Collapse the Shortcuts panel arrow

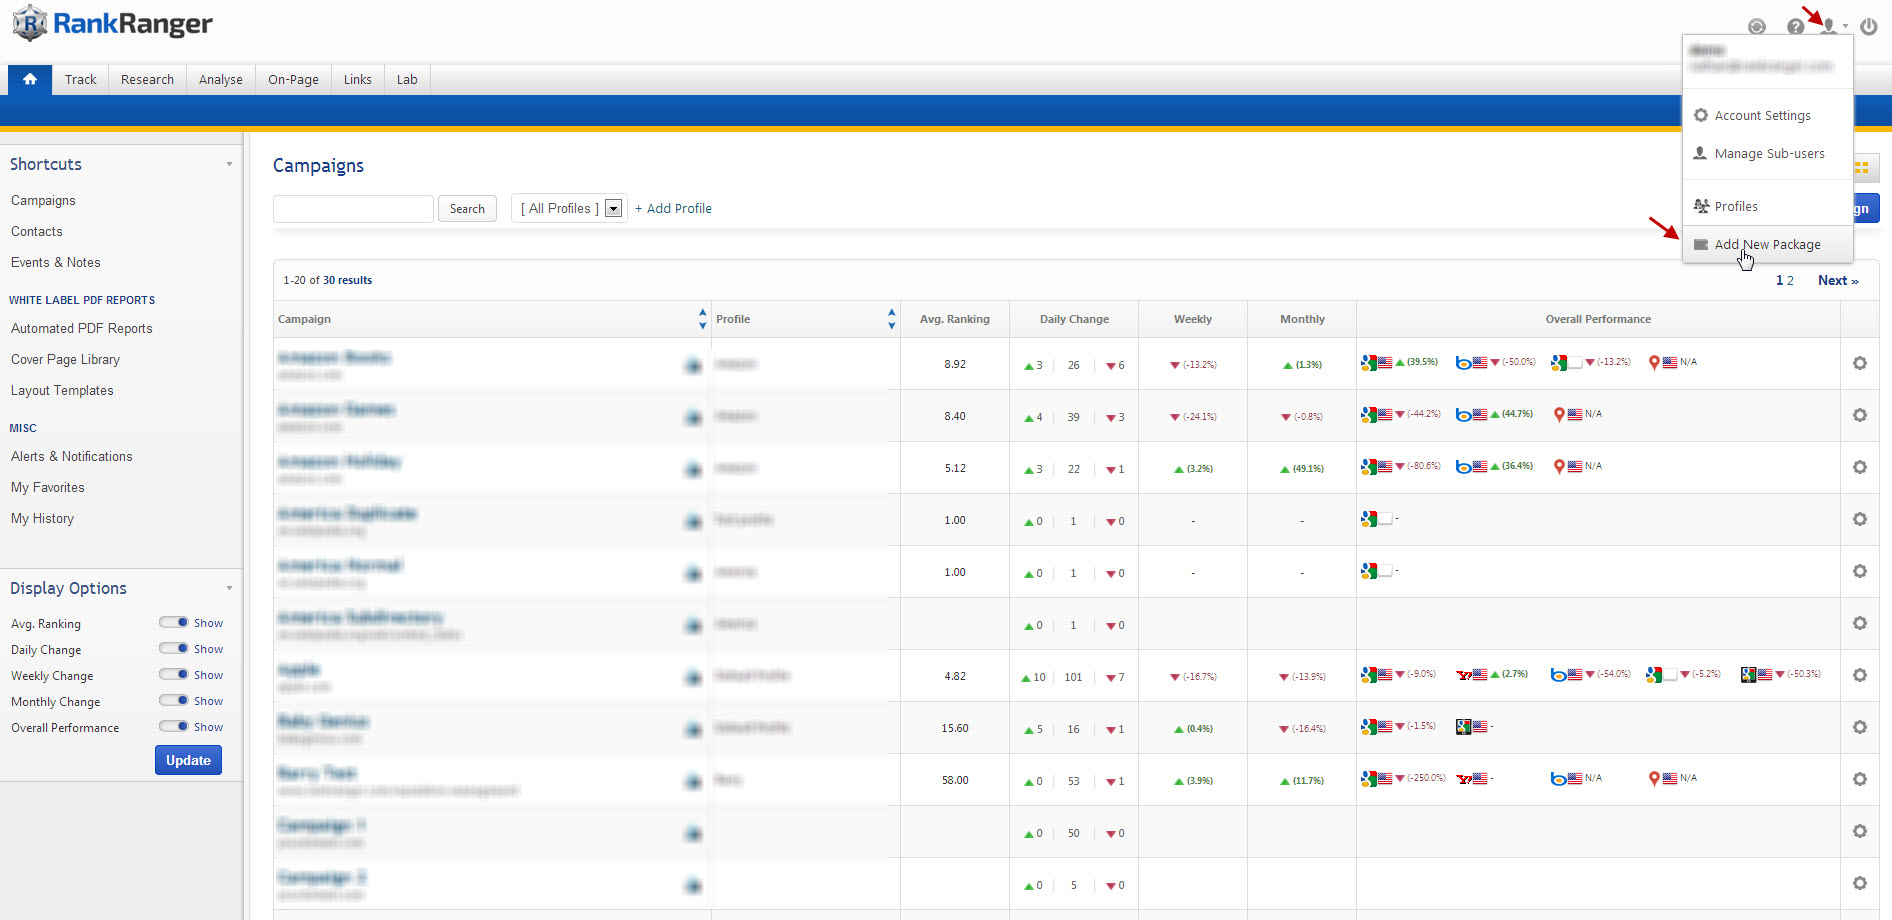coord(229,164)
